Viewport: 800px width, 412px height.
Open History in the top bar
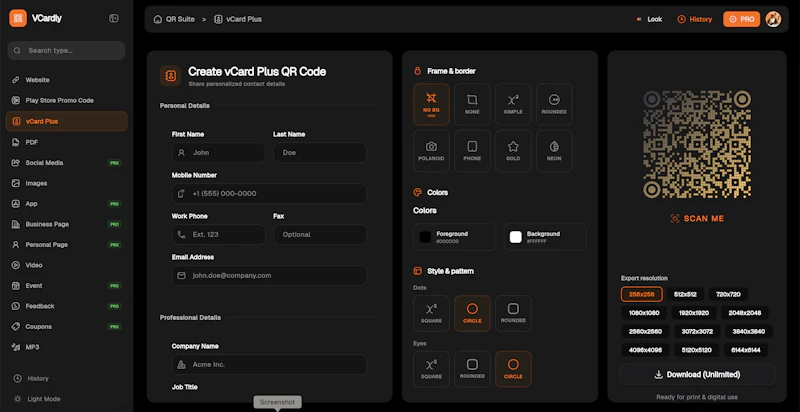pyautogui.click(x=694, y=19)
